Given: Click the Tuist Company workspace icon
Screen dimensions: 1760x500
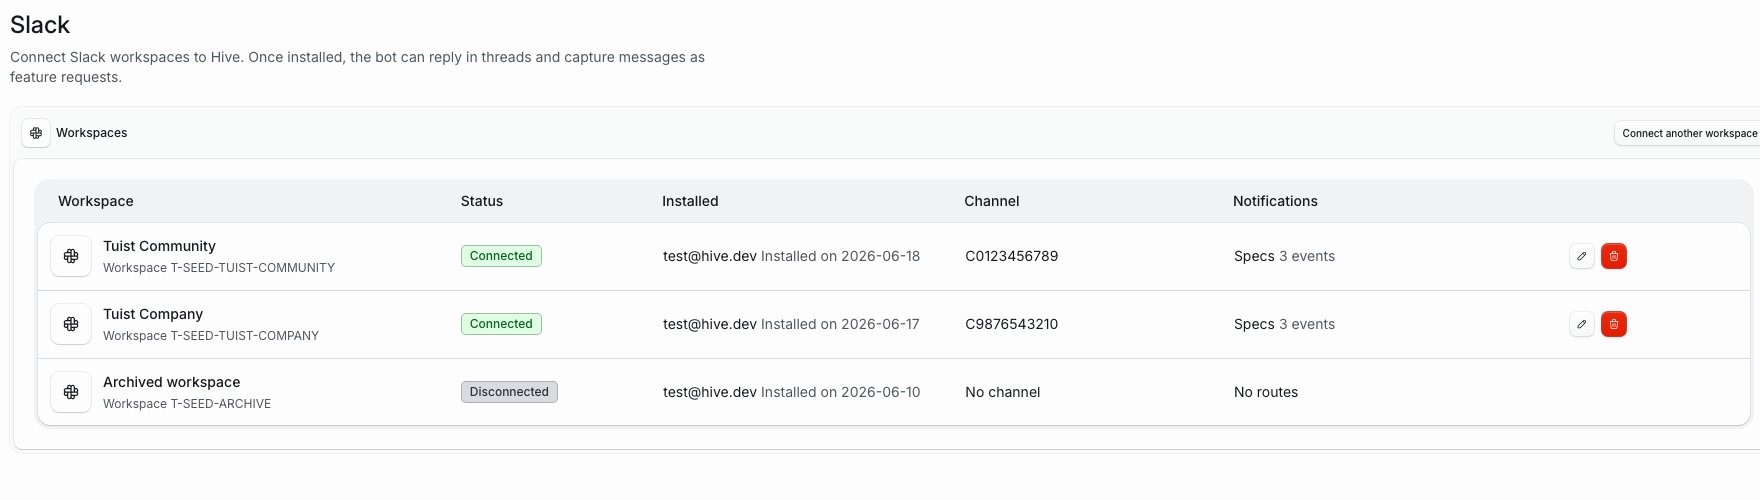Looking at the screenshot, I should coord(71,324).
